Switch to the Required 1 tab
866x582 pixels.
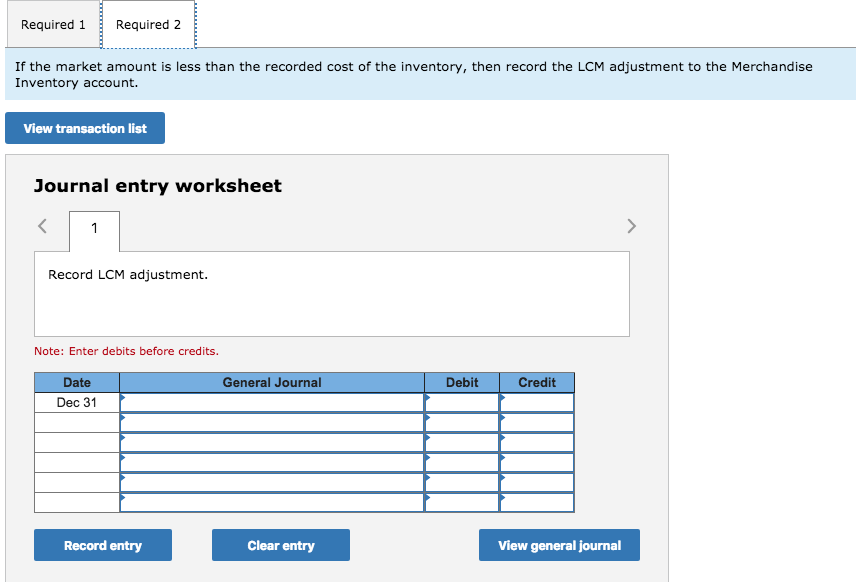pos(52,24)
